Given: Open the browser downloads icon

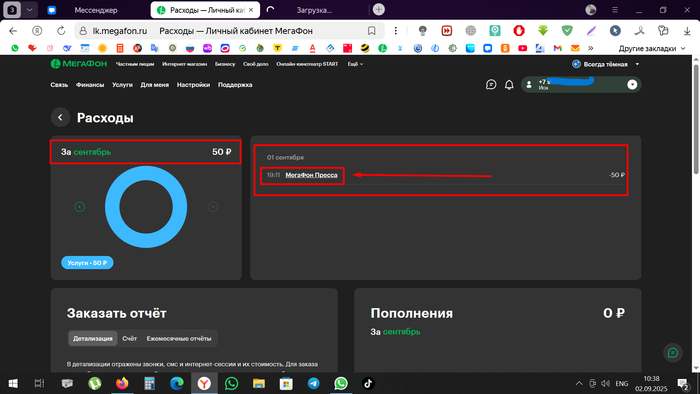Looking at the screenshot, I should click(x=687, y=31).
